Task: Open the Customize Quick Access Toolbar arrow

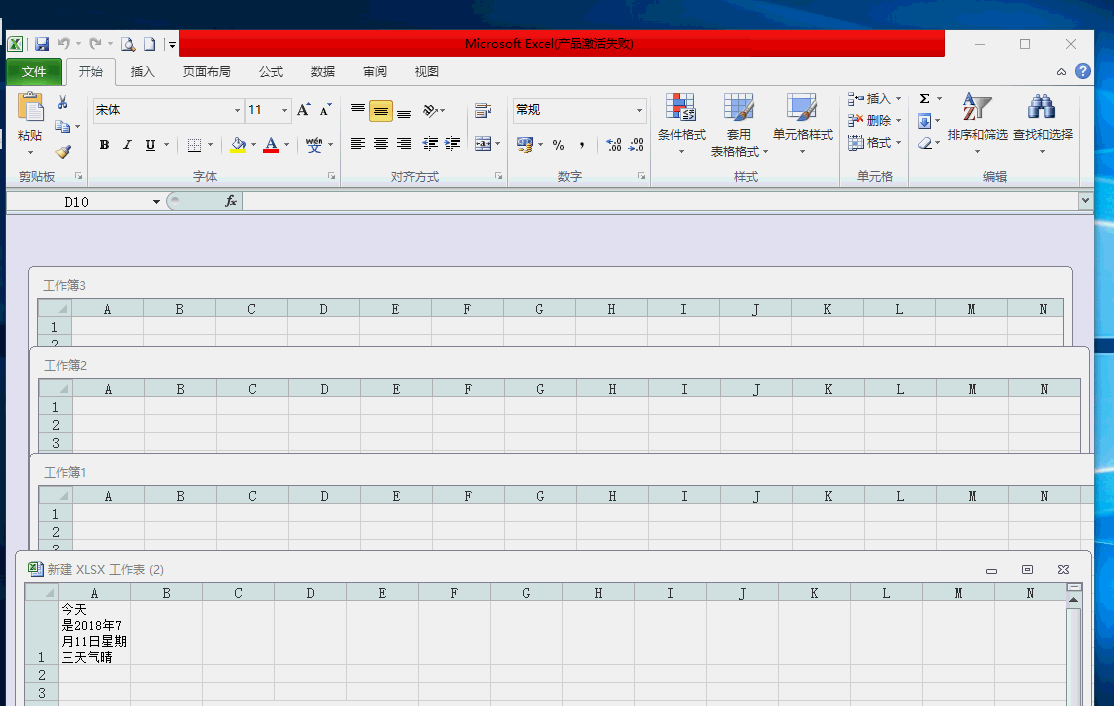Action: pos(172,45)
